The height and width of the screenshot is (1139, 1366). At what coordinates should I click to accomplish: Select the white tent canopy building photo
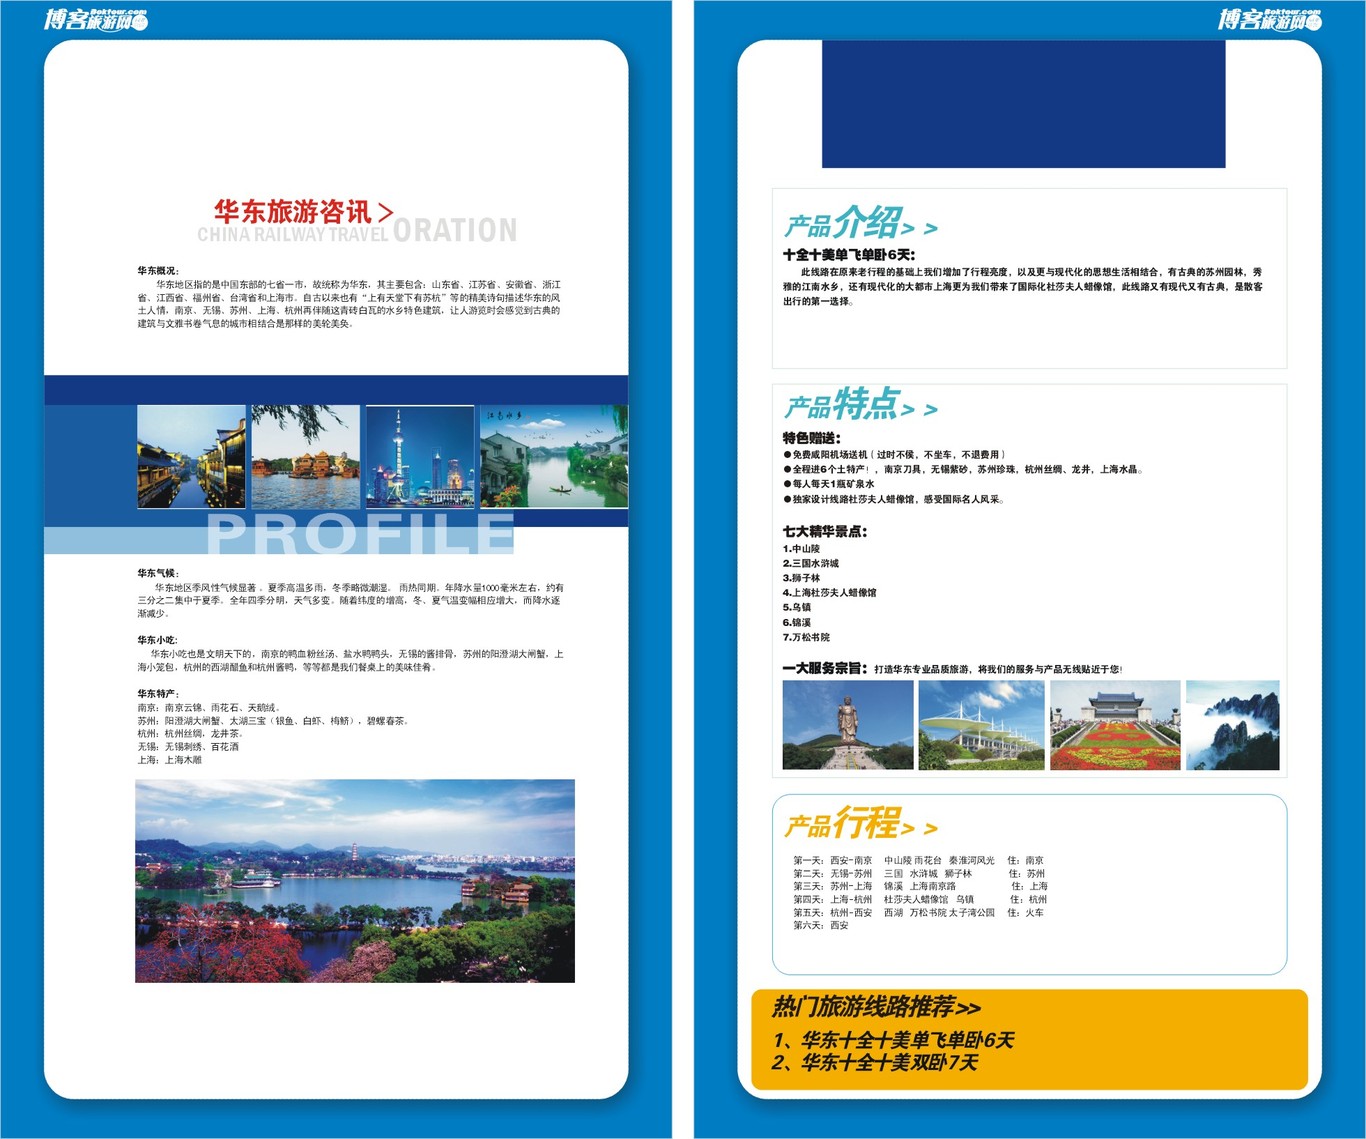click(981, 725)
